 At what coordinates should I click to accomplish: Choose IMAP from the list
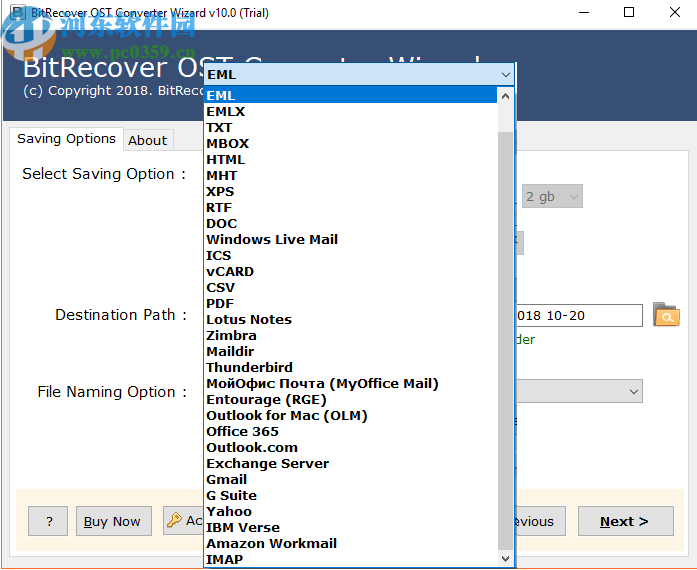(x=350, y=559)
